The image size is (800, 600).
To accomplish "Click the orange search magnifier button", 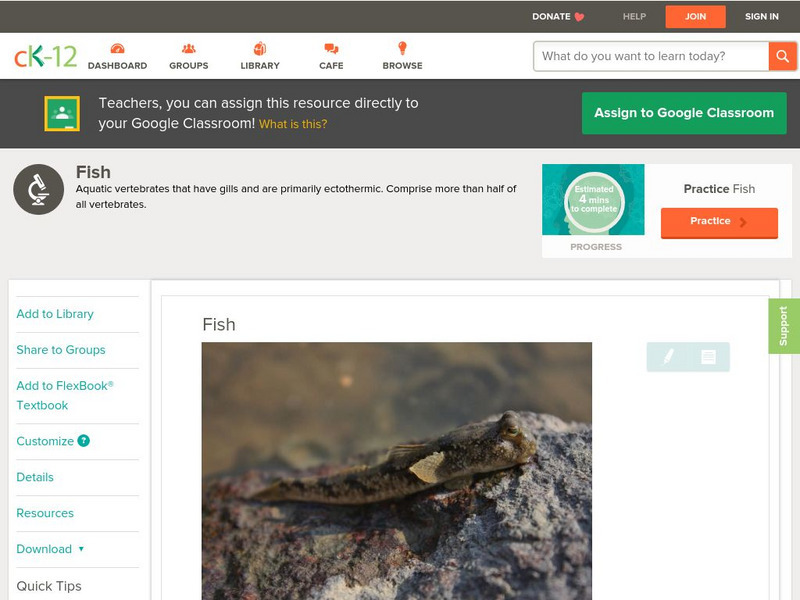I will pos(782,56).
